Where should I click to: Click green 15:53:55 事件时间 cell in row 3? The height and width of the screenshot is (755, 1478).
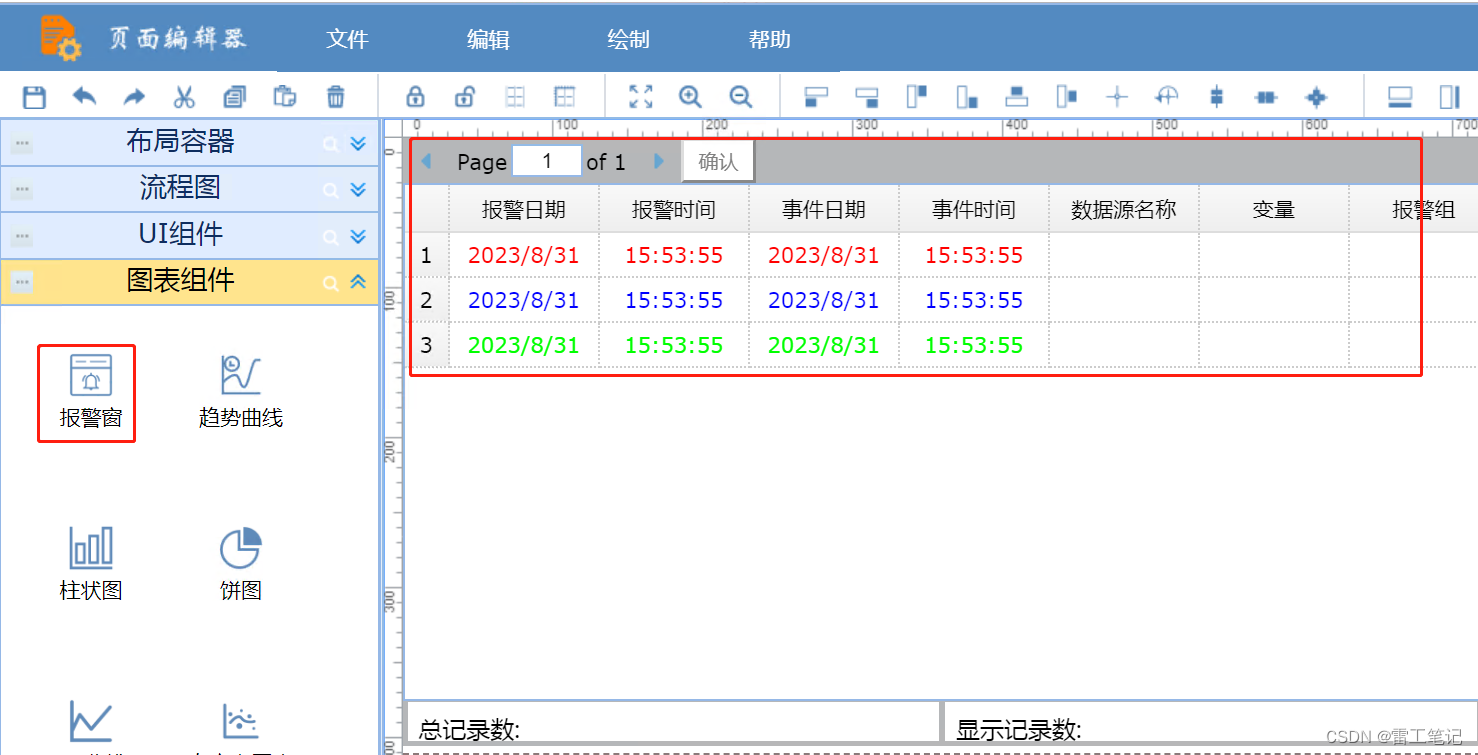974,345
